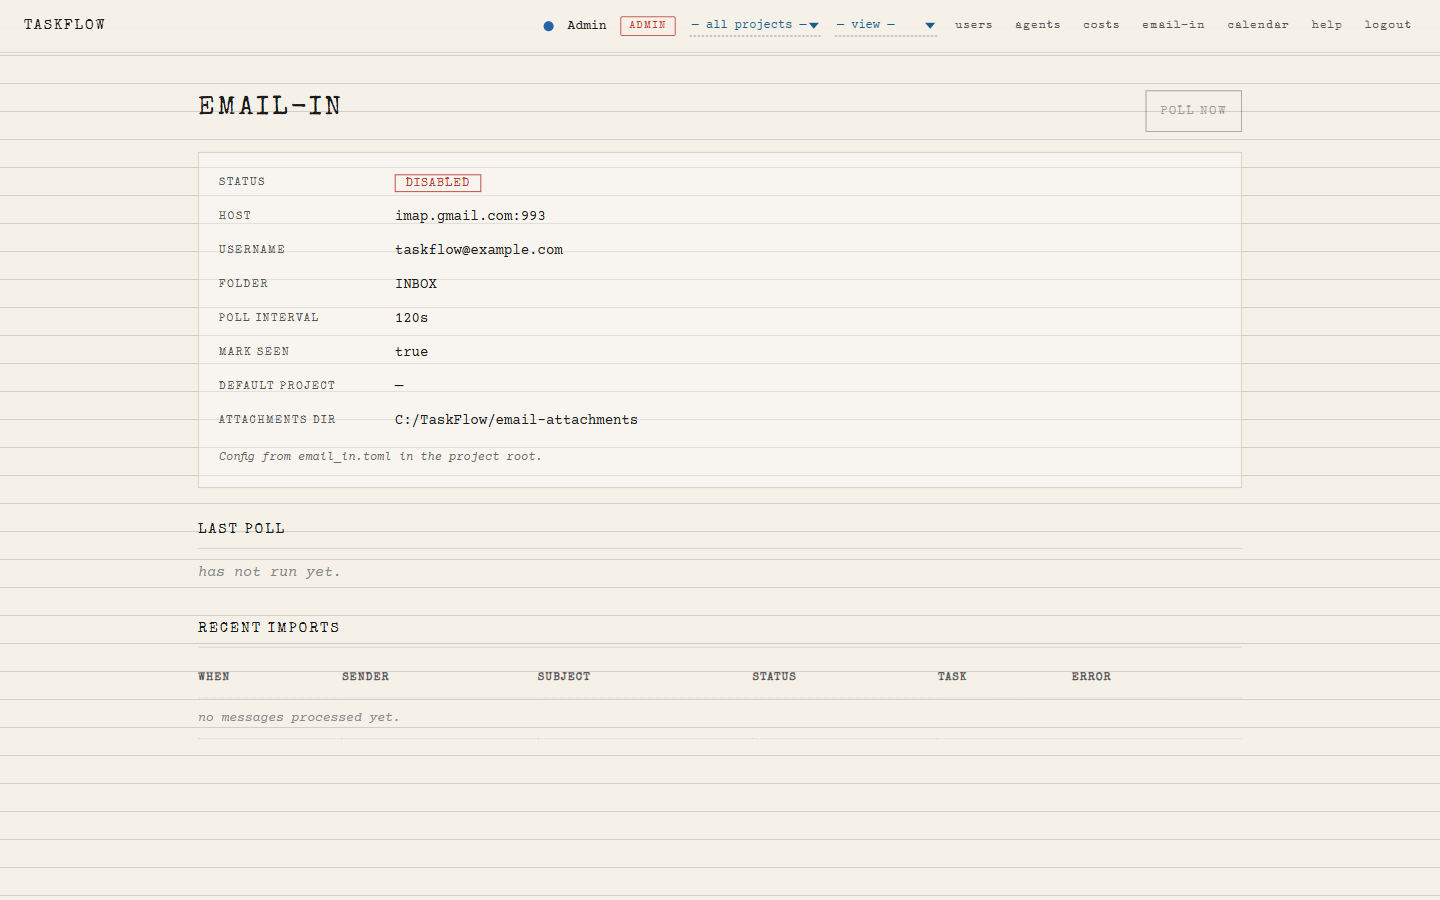Go to the users page
Screen dimensions: 1440x900
(973, 25)
